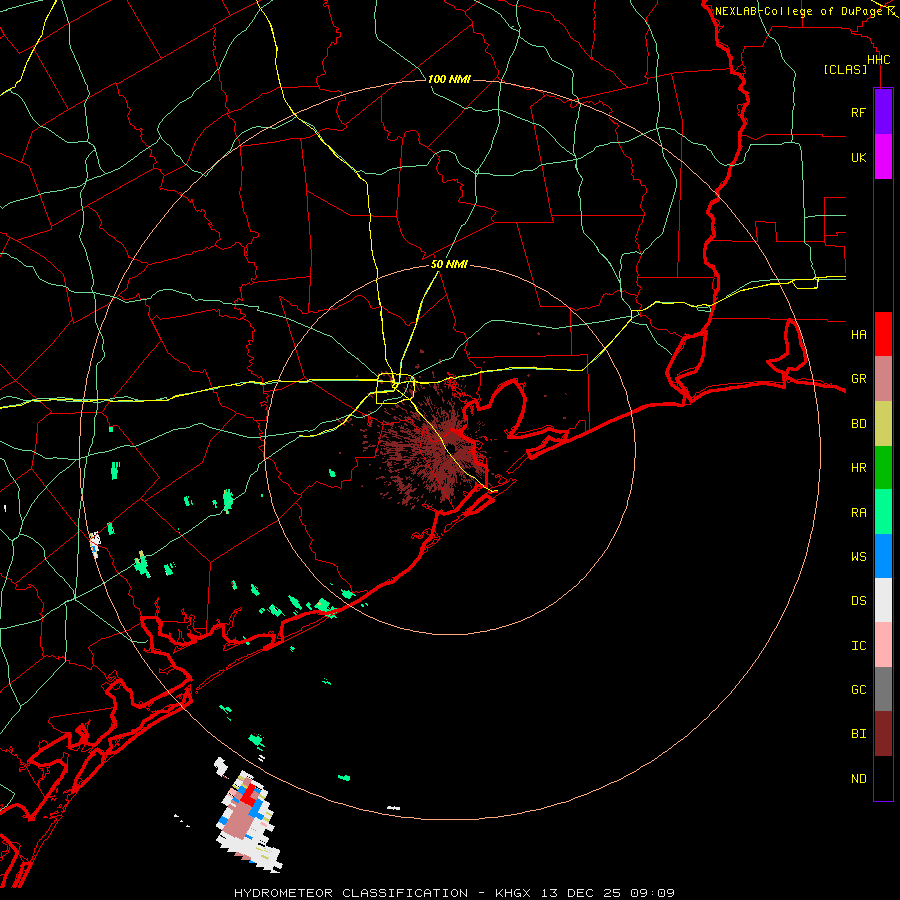The width and height of the screenshot is (900, 900).
Task: Pick the brown BI biological swatch
Action: coord(883,734)
